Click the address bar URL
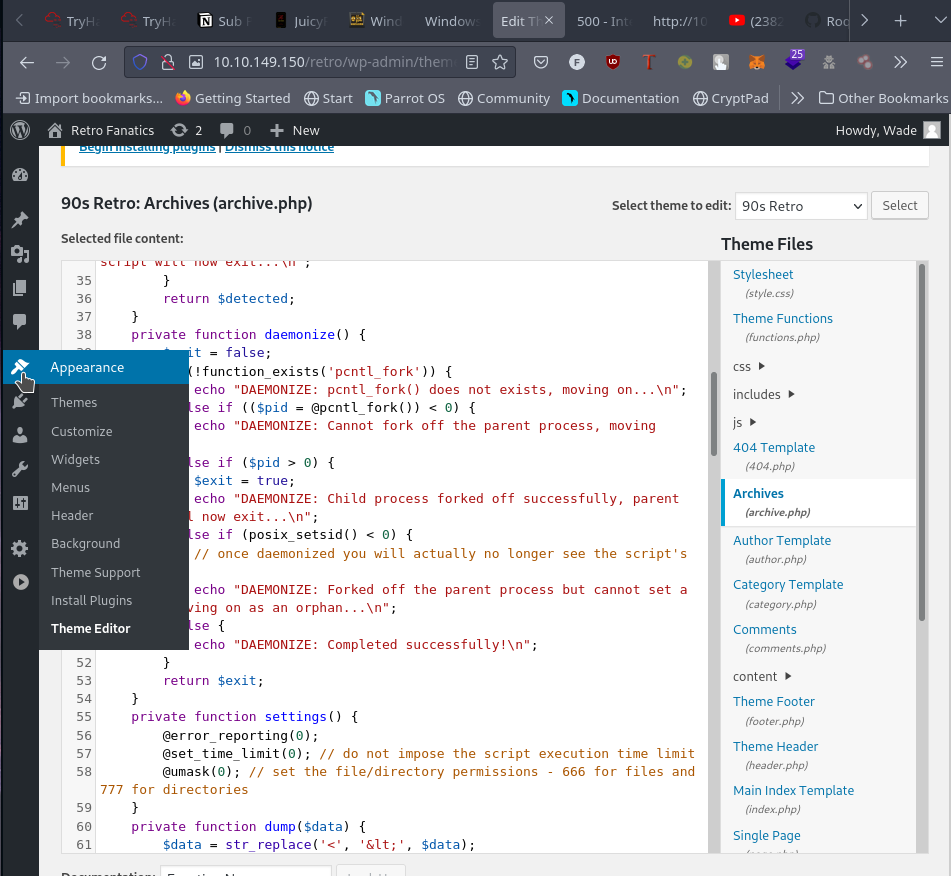This screenshot has width=951, height=876. coord(333,62)
